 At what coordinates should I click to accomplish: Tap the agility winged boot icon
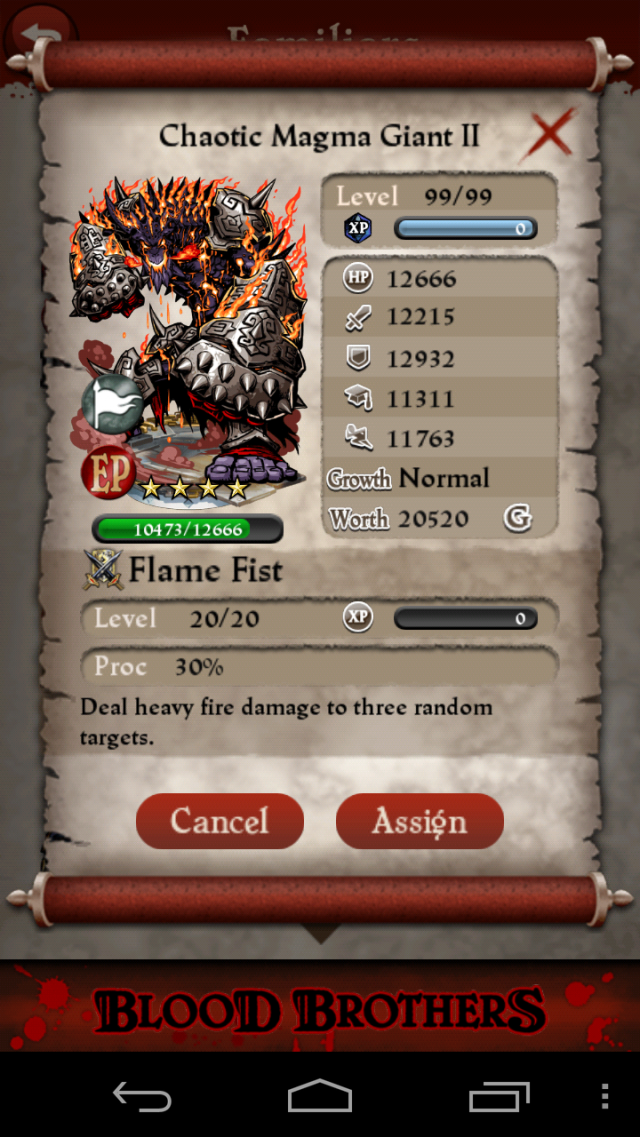coord(358,438)
